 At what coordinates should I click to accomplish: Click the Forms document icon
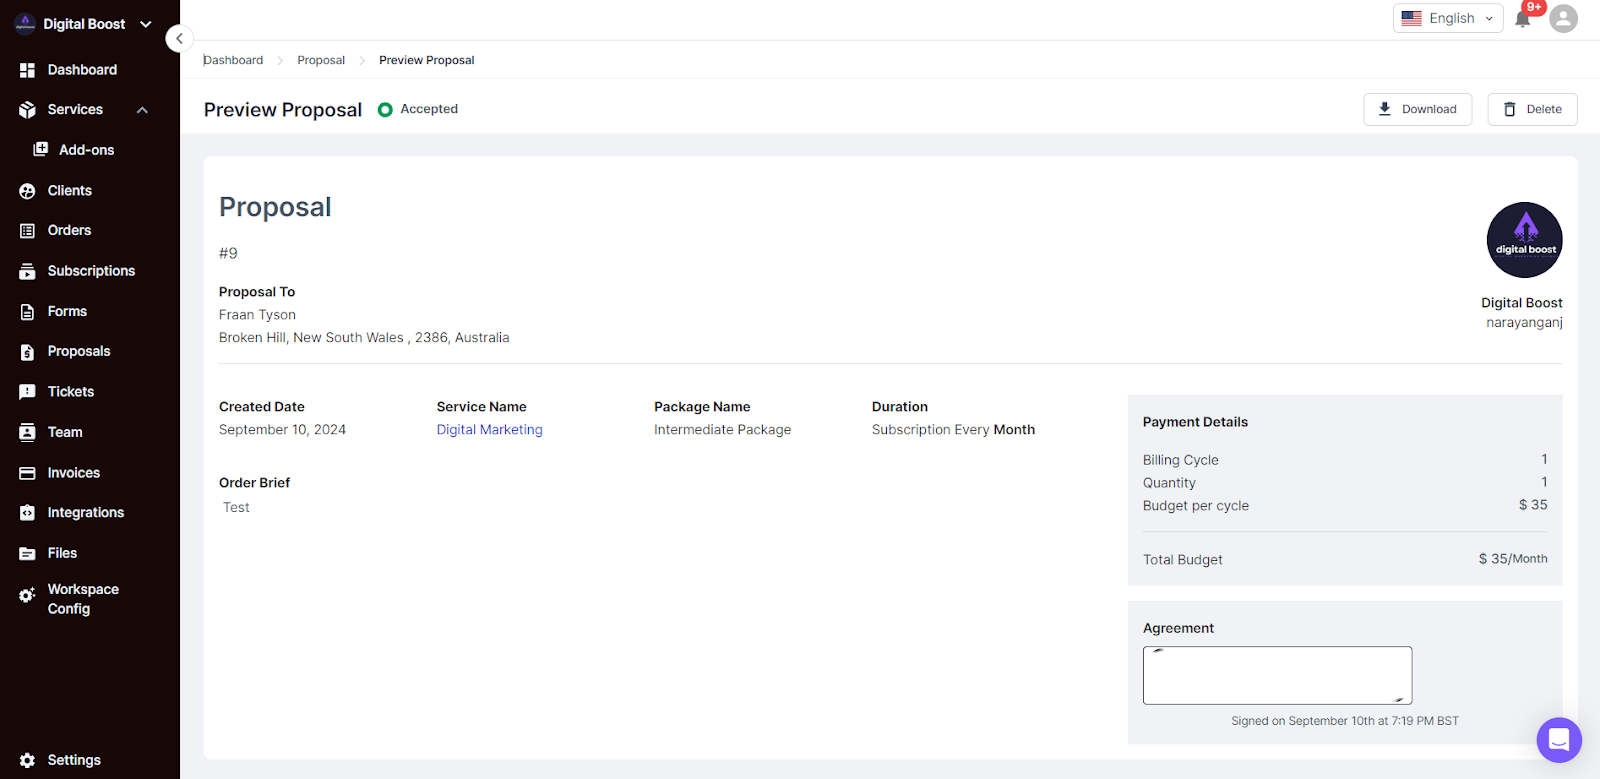(27, 312)
